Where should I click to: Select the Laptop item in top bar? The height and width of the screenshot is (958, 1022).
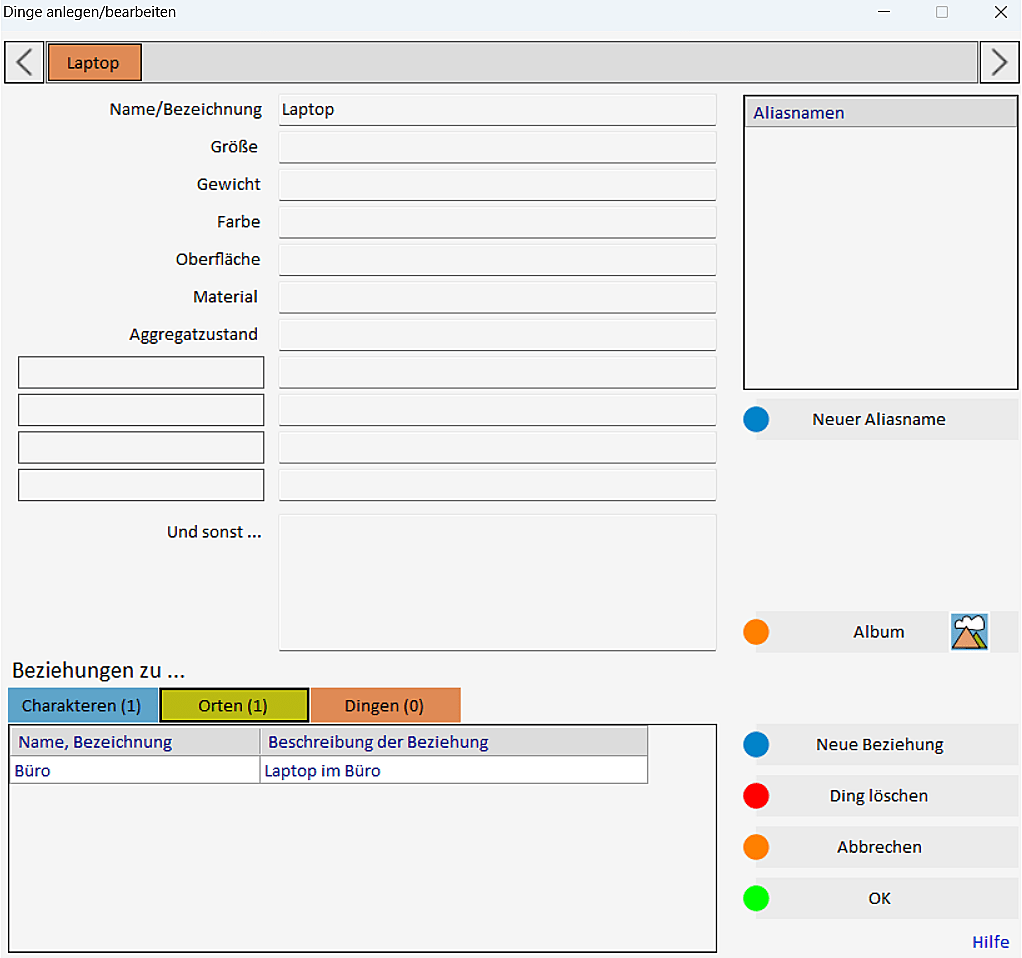pyautogui.click(x=94, y=62)
